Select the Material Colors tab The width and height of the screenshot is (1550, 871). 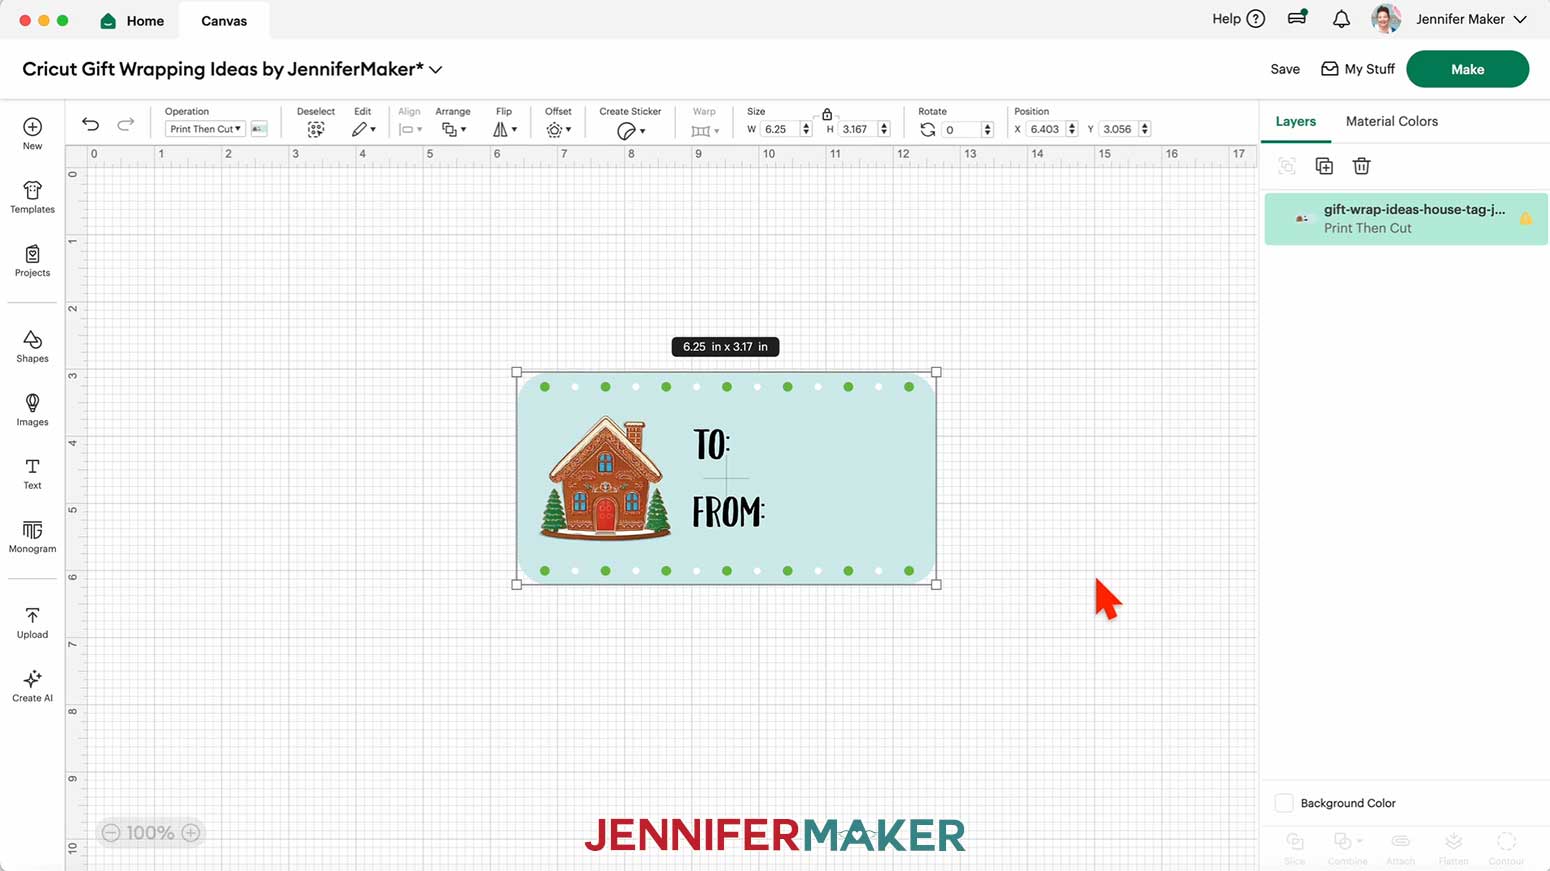[1392, 121]
